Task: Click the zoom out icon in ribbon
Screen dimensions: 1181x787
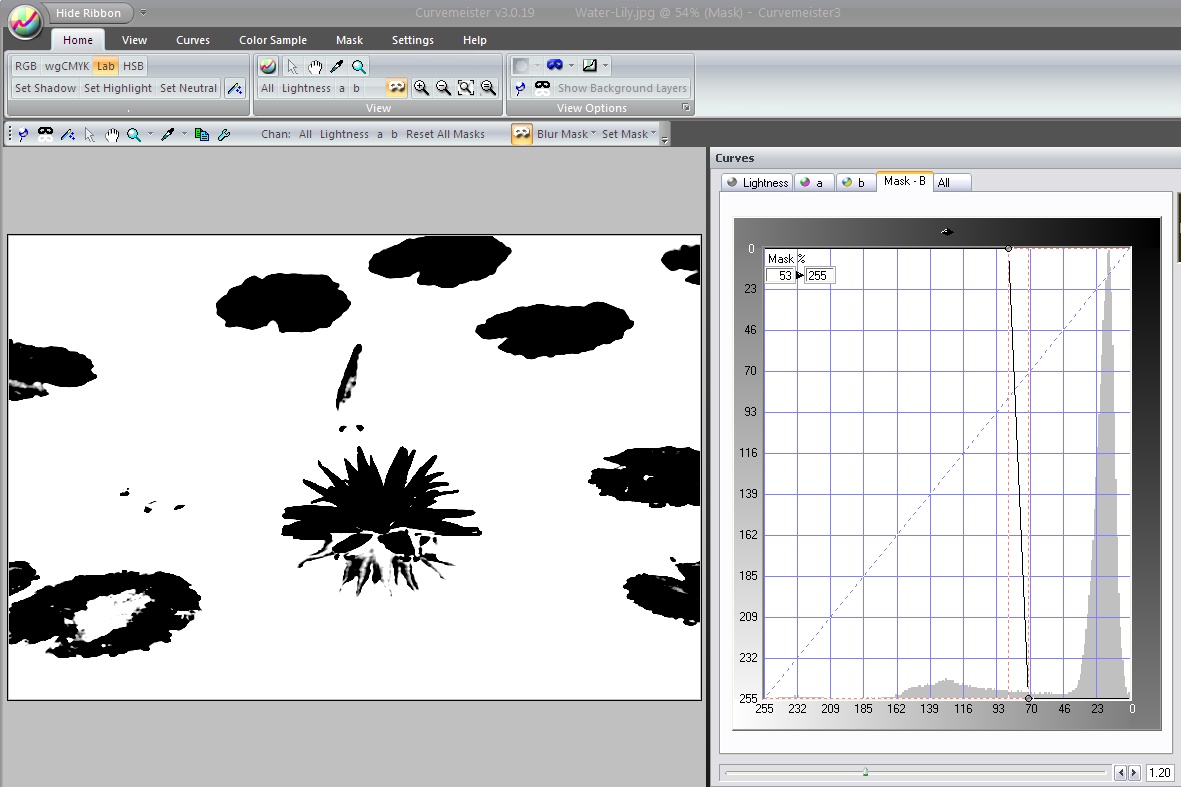Action: [444, 88]
